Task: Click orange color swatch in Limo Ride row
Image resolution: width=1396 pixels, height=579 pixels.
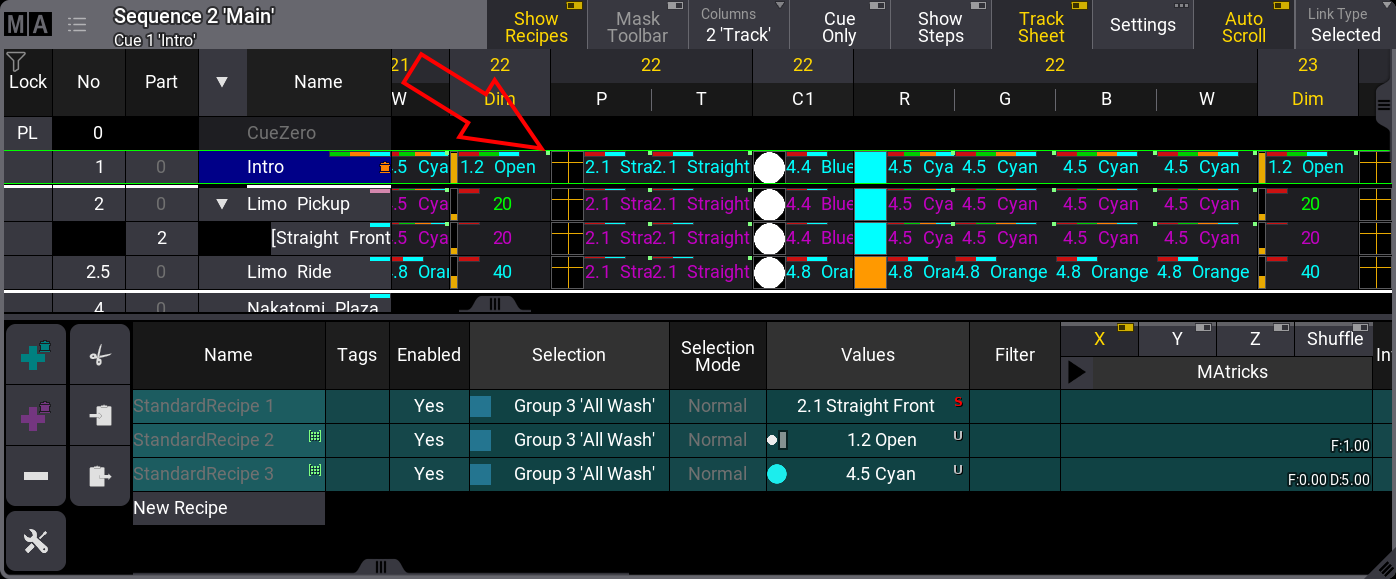Action: [870, 272]
